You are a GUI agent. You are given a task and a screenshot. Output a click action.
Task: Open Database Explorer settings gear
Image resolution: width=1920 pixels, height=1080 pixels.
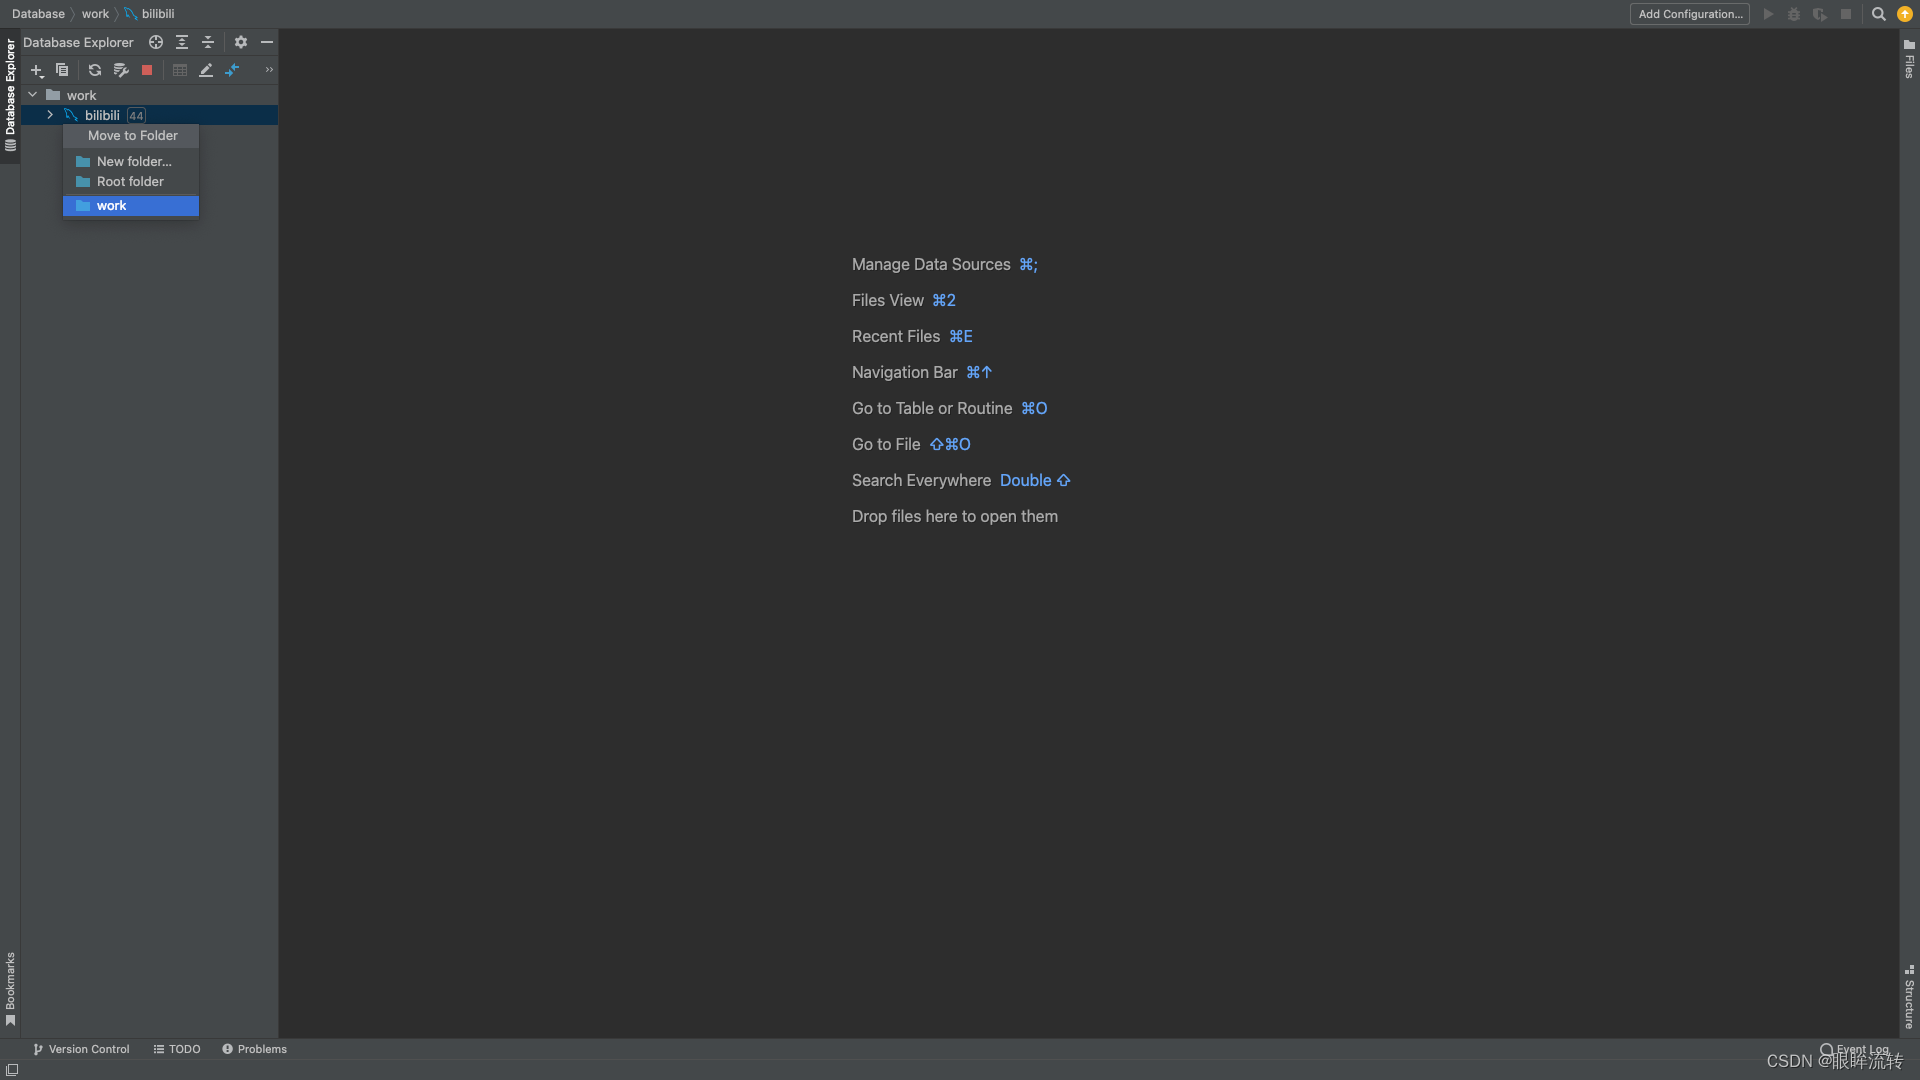(240, 42)
